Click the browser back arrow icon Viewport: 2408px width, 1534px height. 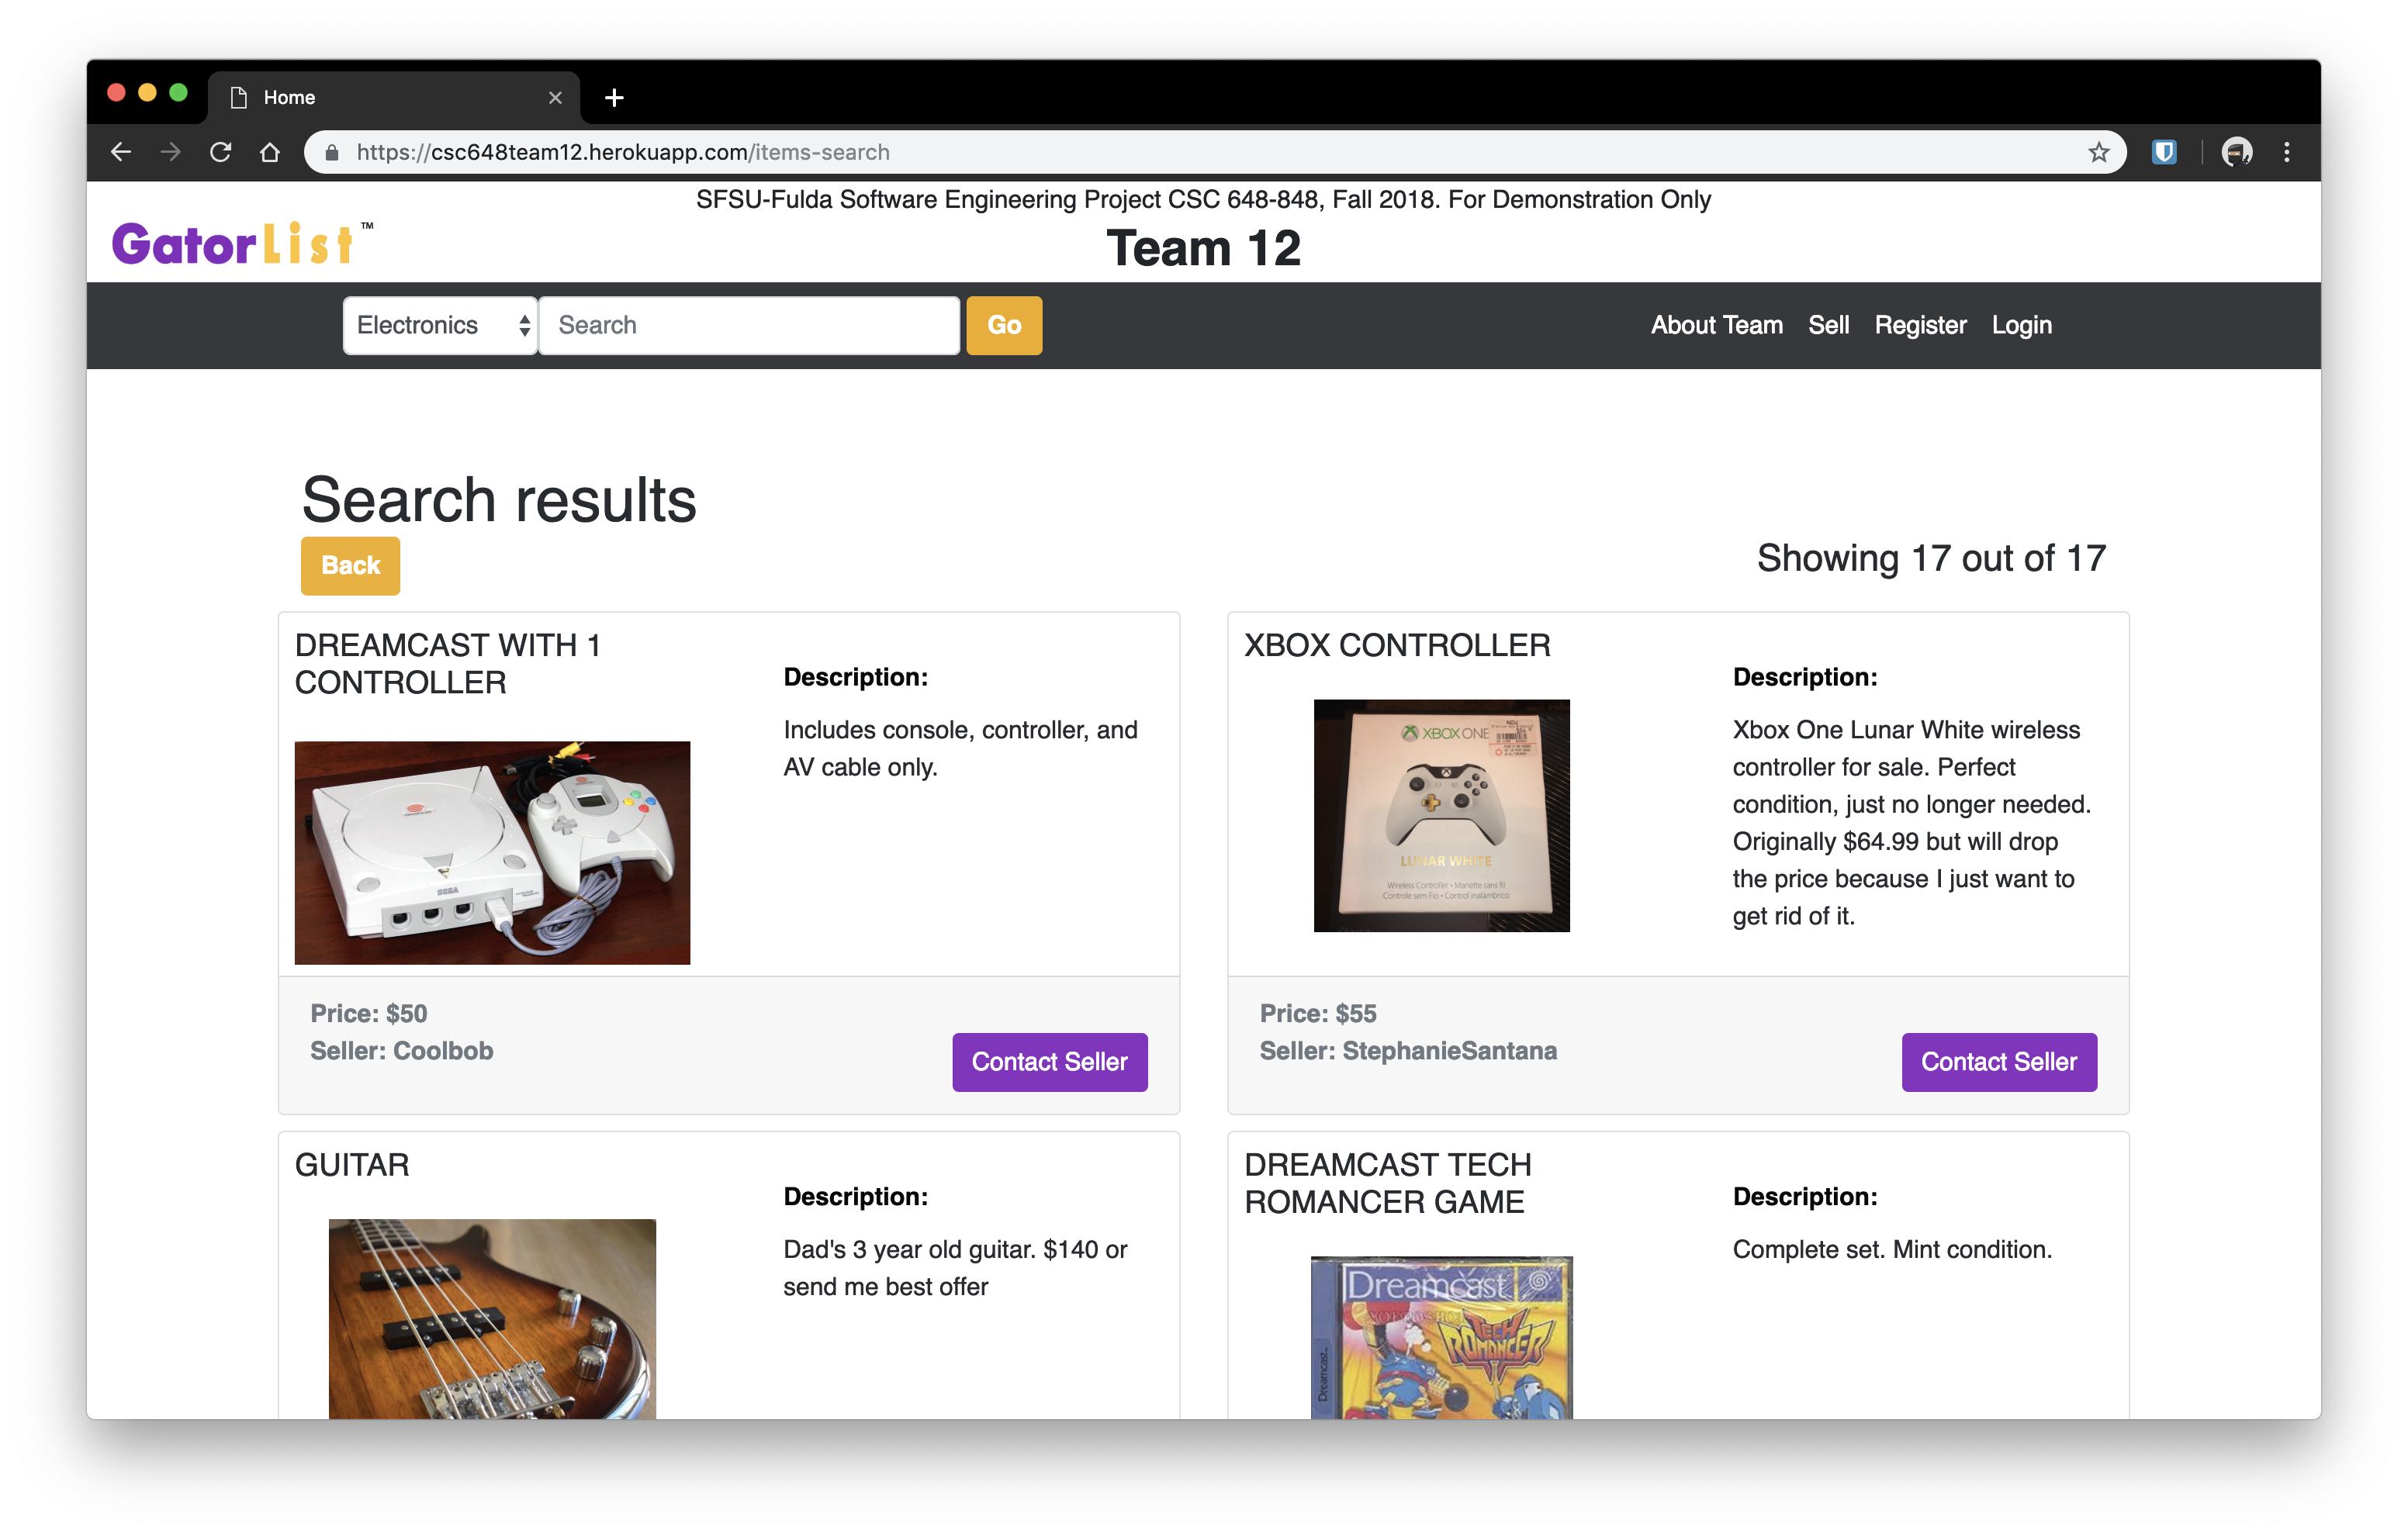121,152
